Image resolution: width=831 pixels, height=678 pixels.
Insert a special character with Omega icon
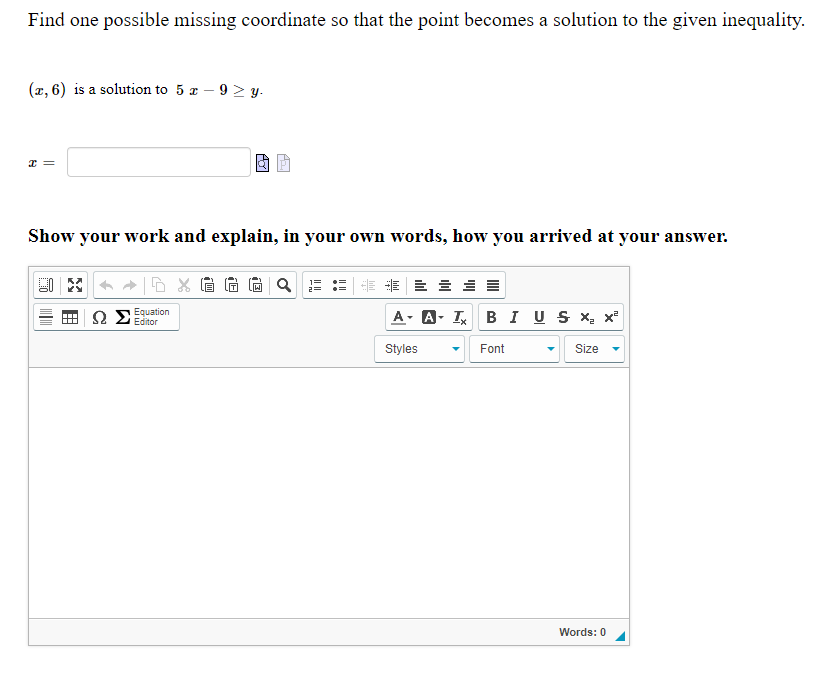(x=98, y=316)
